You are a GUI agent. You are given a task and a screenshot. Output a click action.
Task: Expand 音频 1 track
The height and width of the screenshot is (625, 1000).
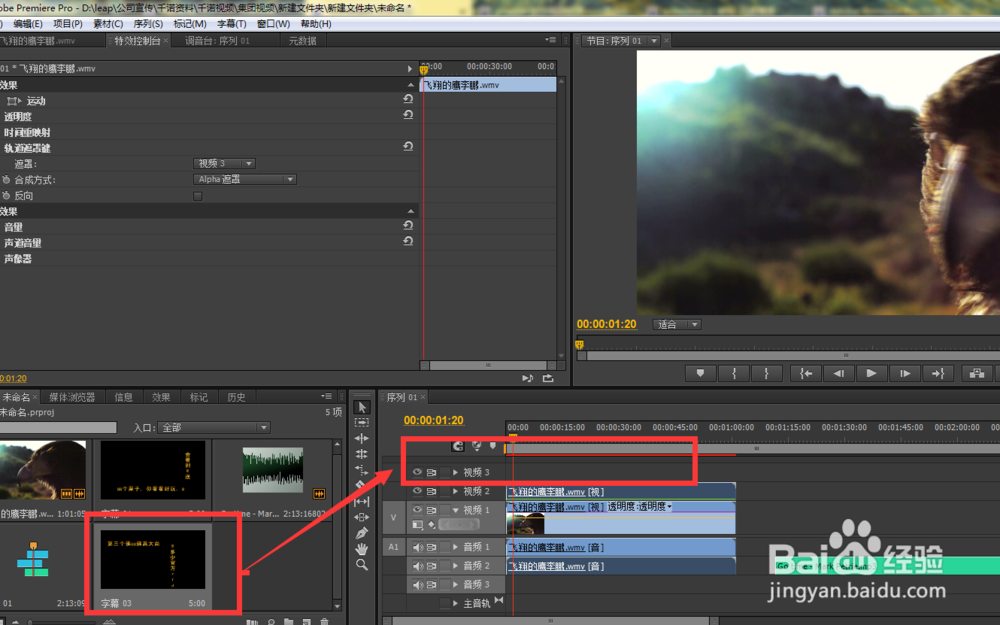tap(455, 547)
